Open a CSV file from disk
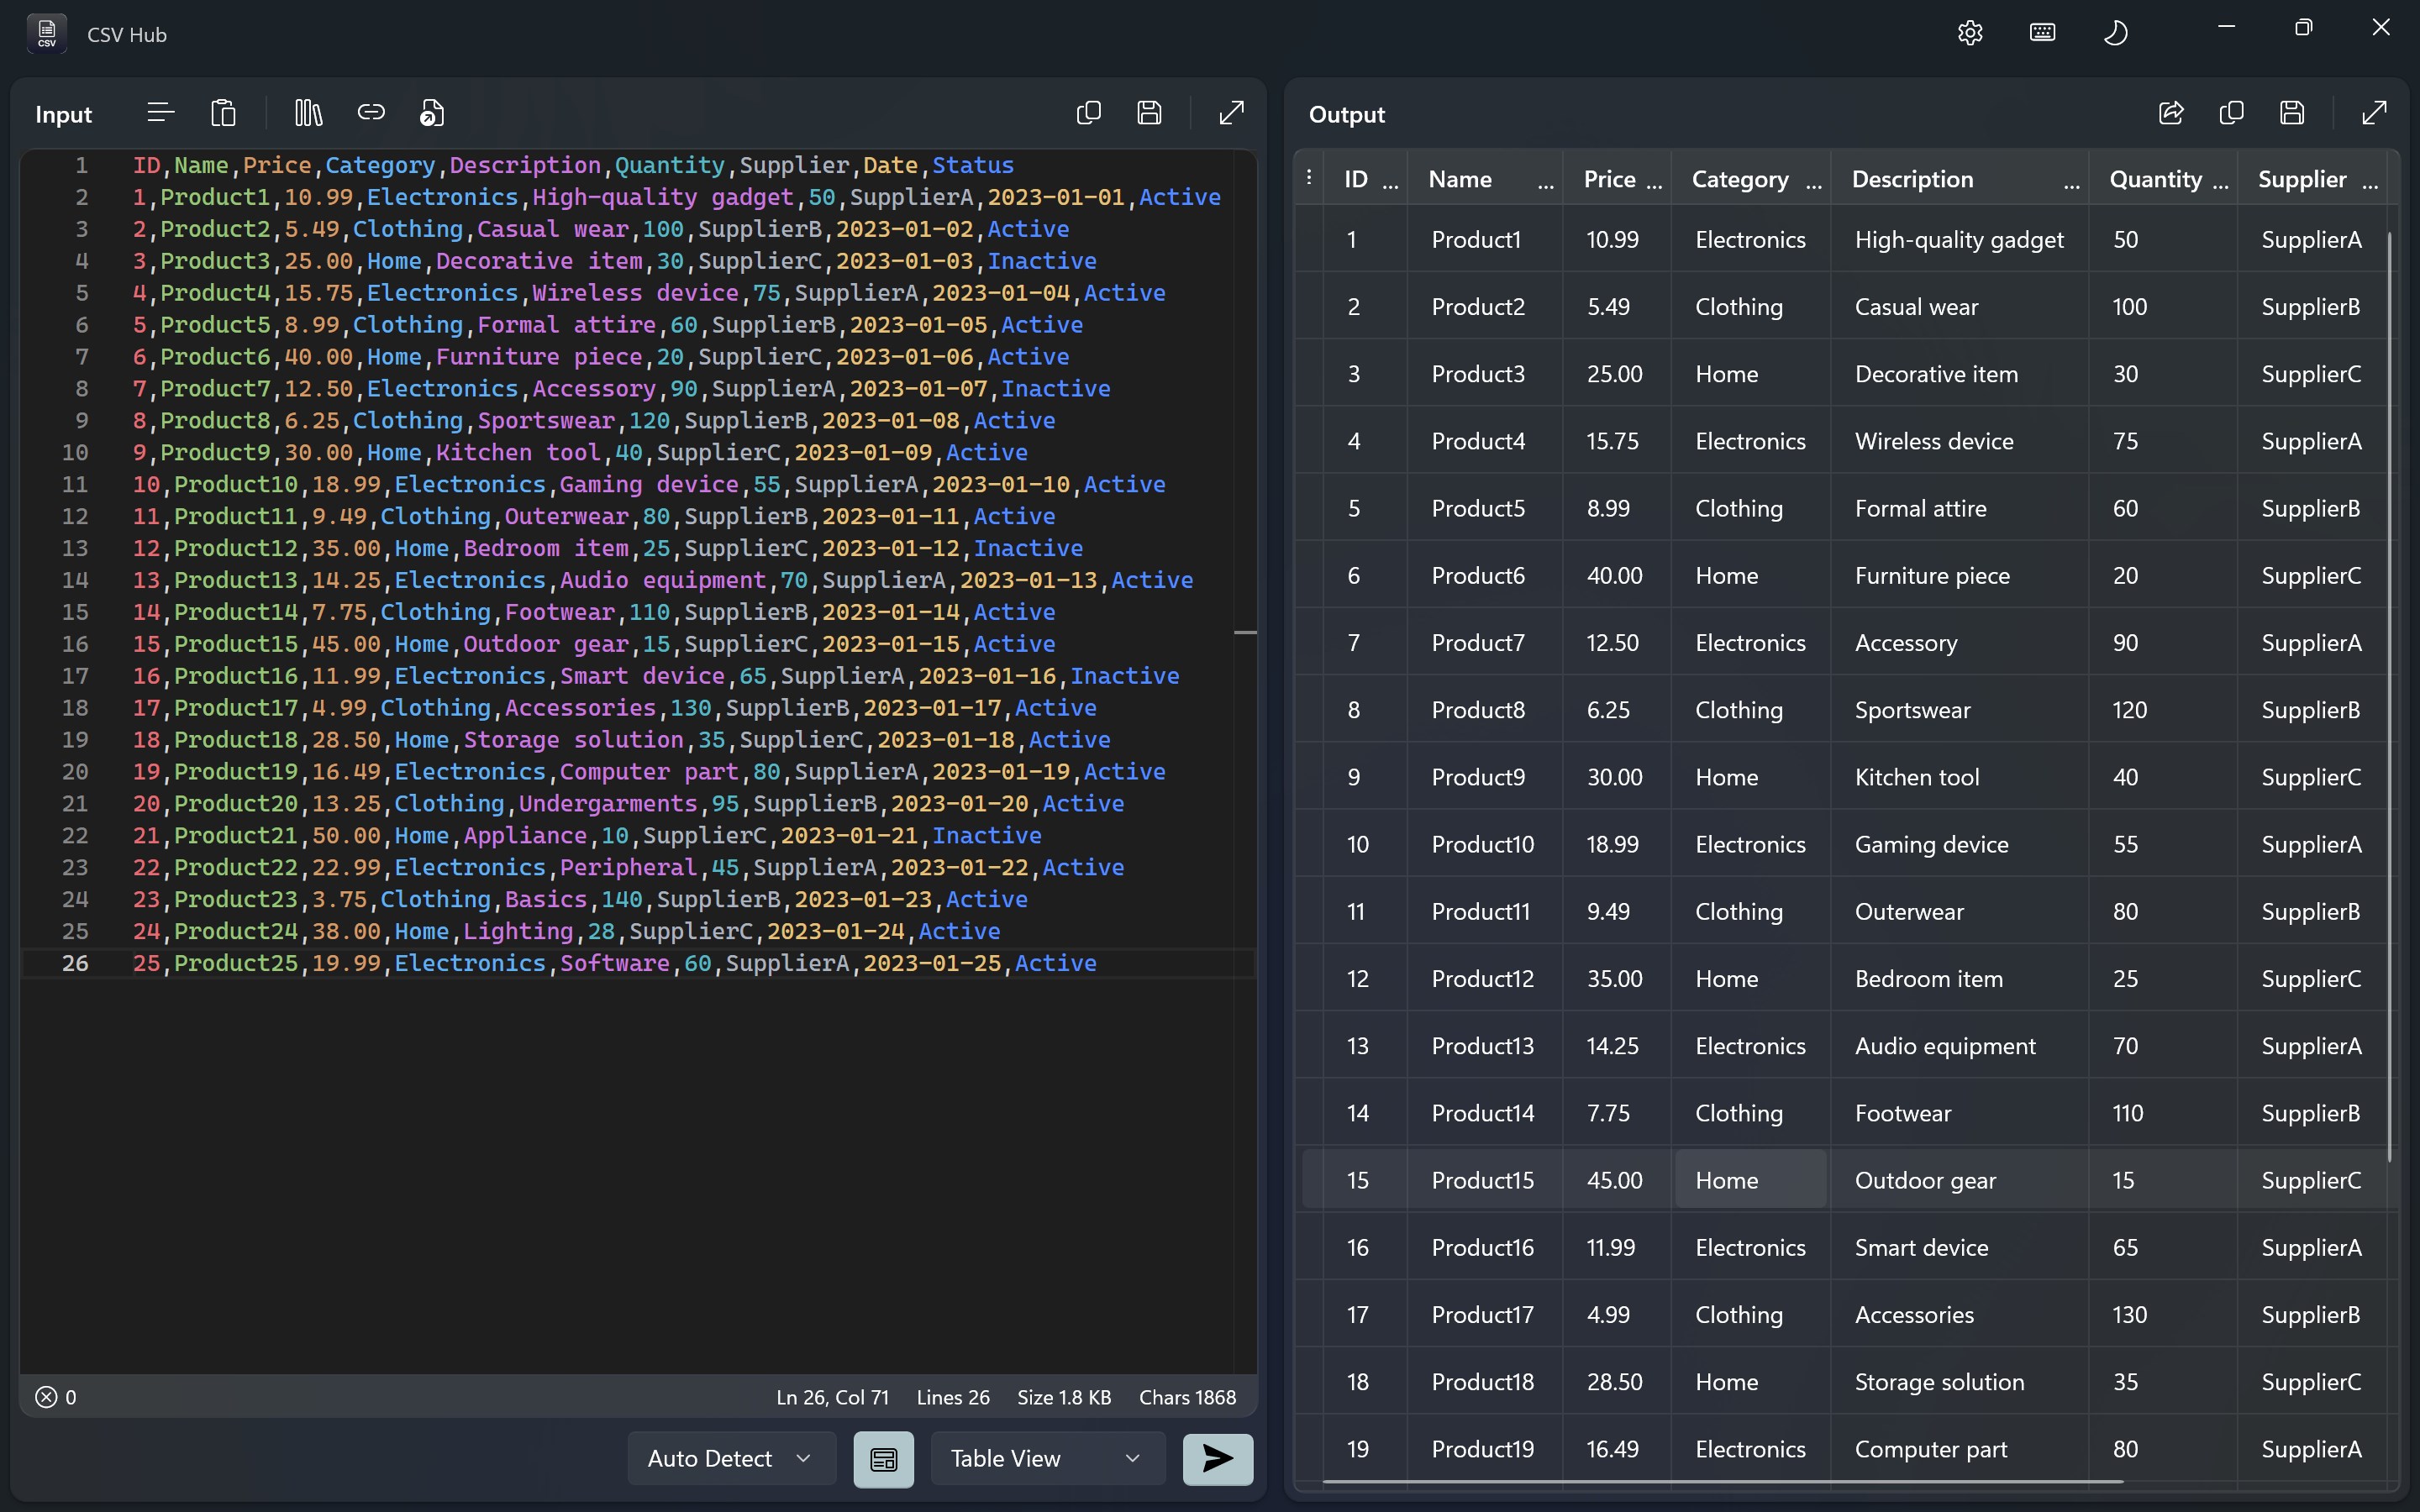 (x=432, y=112)
